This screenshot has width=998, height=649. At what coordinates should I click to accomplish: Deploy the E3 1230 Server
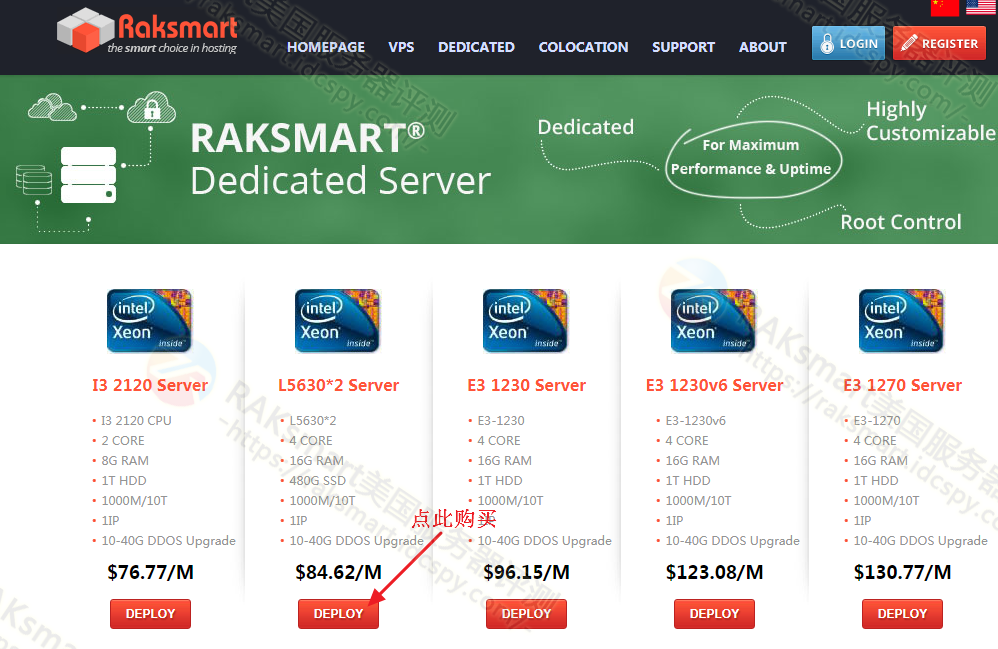(526, 614)
